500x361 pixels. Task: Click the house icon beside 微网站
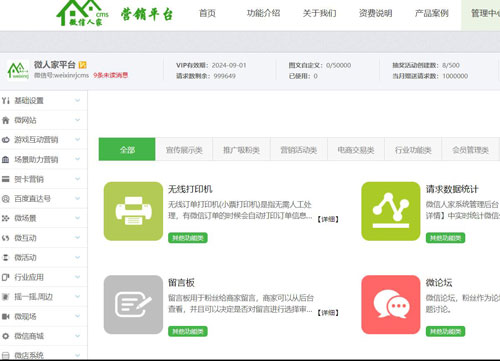point(6,120)
